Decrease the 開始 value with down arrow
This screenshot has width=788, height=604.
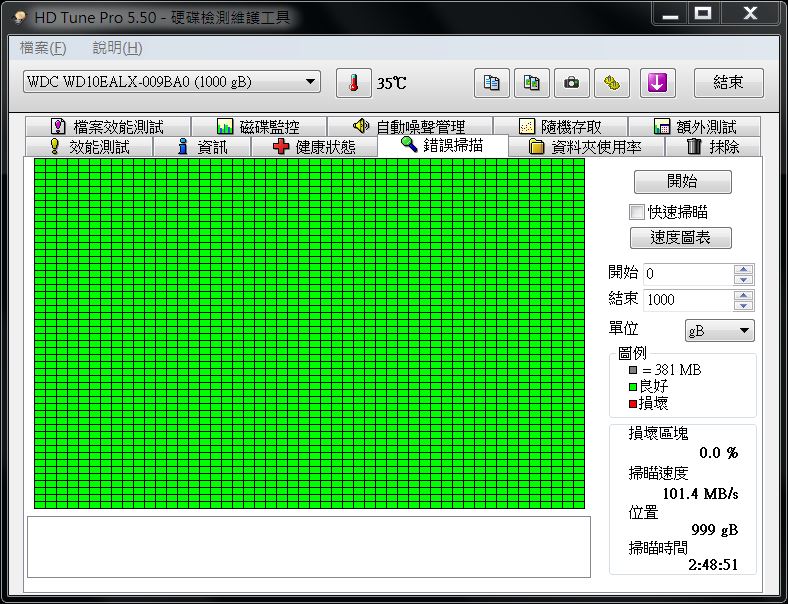click(x=743, y=279)
